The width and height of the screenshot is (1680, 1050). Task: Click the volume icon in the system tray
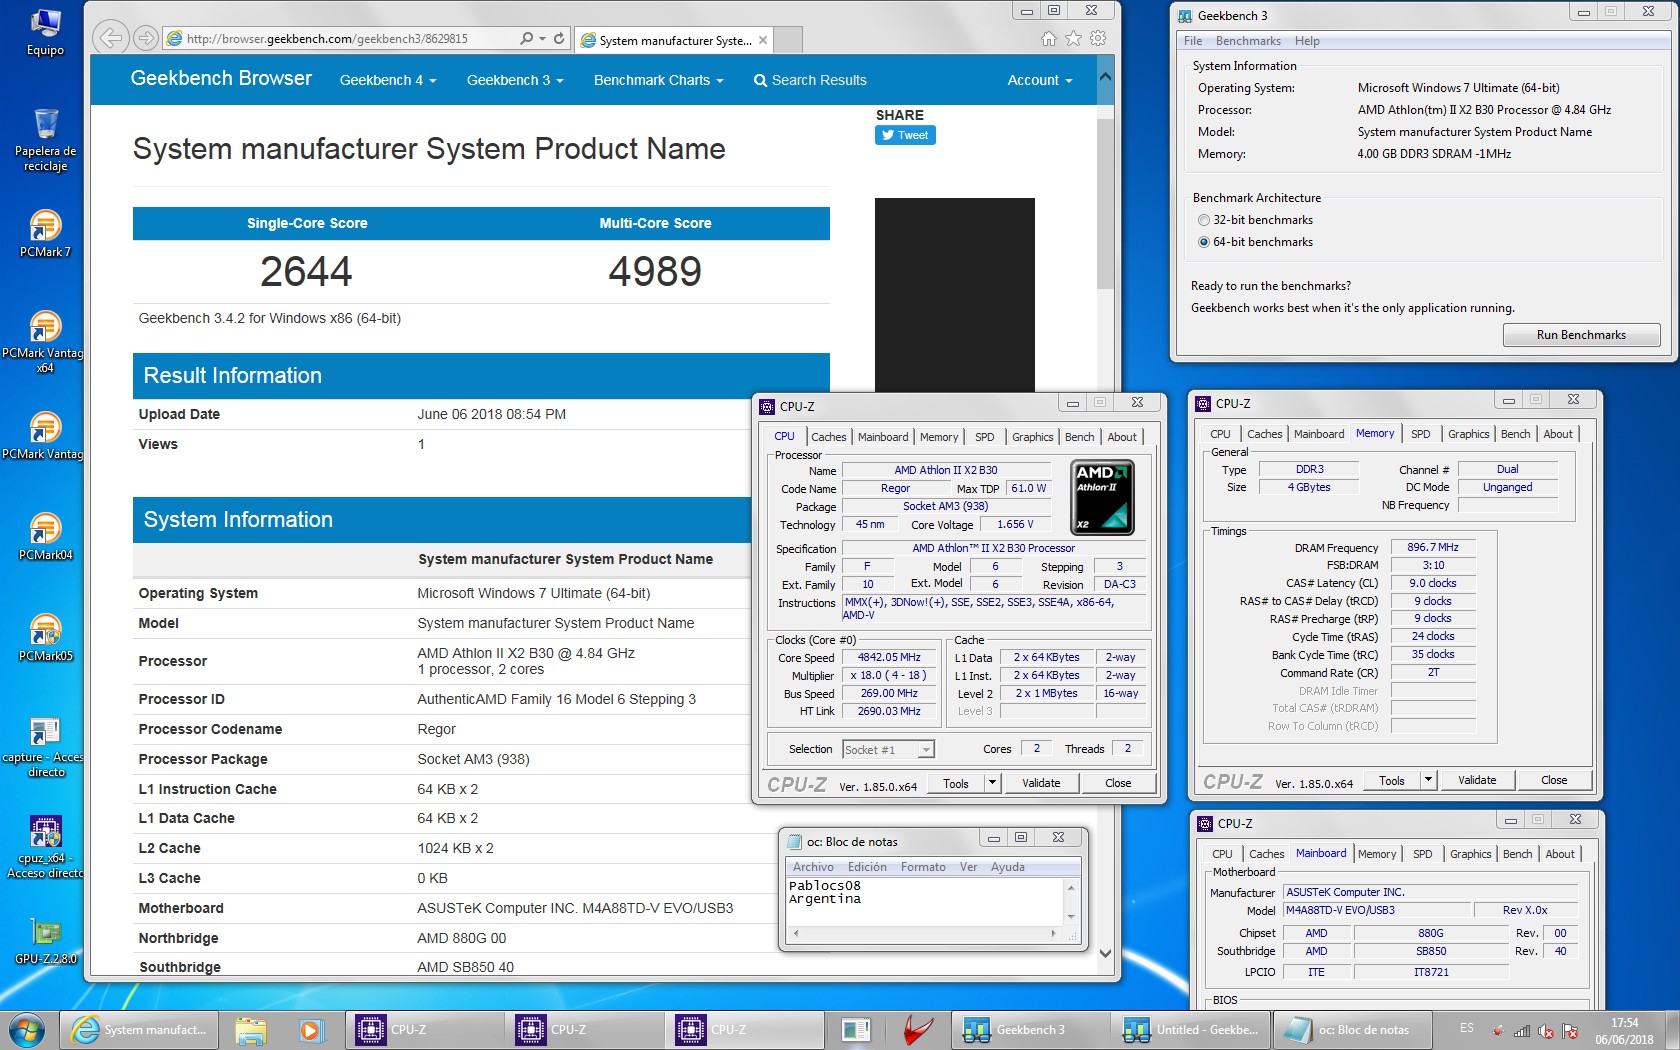(1546, 1031)
